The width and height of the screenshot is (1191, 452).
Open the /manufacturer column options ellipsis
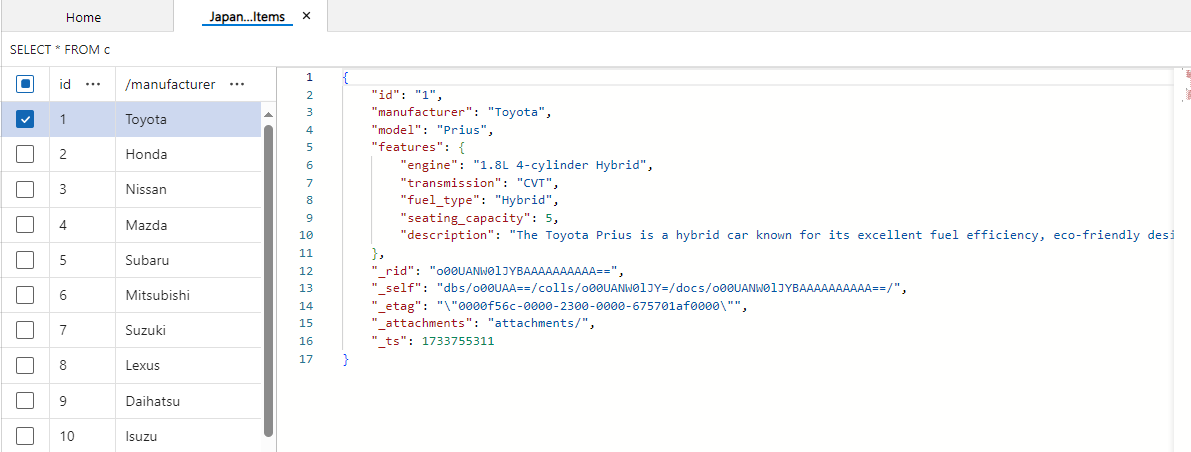coord(237,84)
